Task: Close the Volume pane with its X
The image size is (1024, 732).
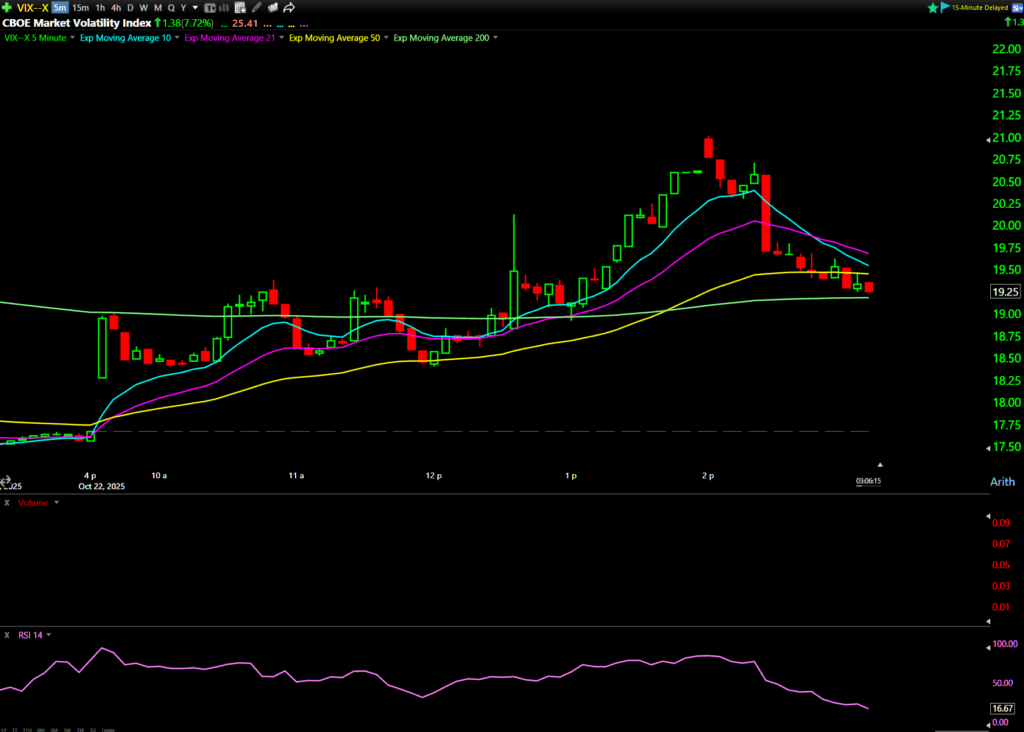Action: point(7,503)
